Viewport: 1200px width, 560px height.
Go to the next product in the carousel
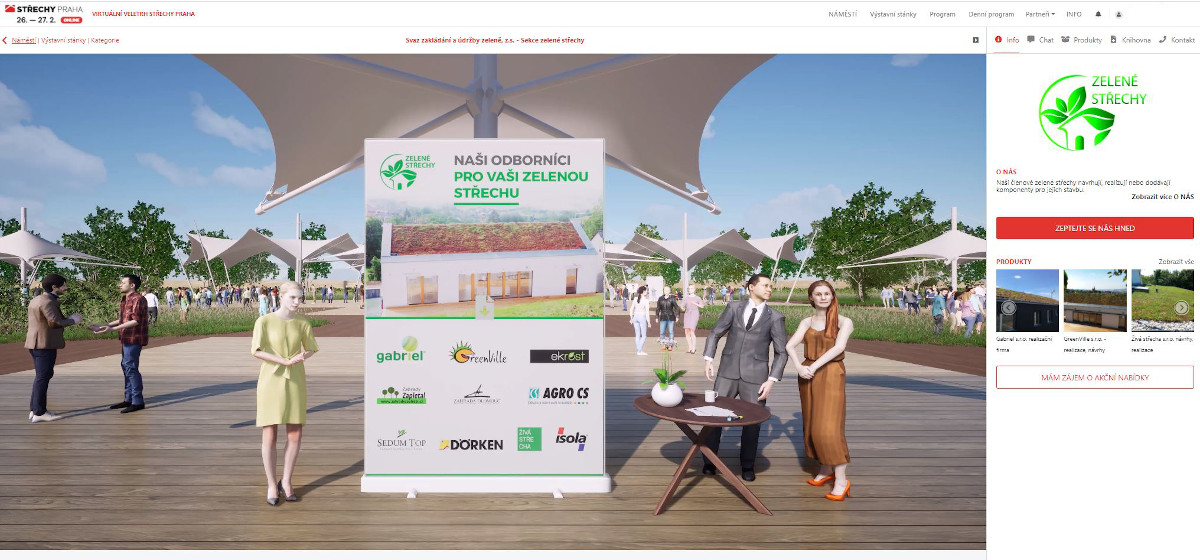pyautogui.click(x=1182, y=307)
